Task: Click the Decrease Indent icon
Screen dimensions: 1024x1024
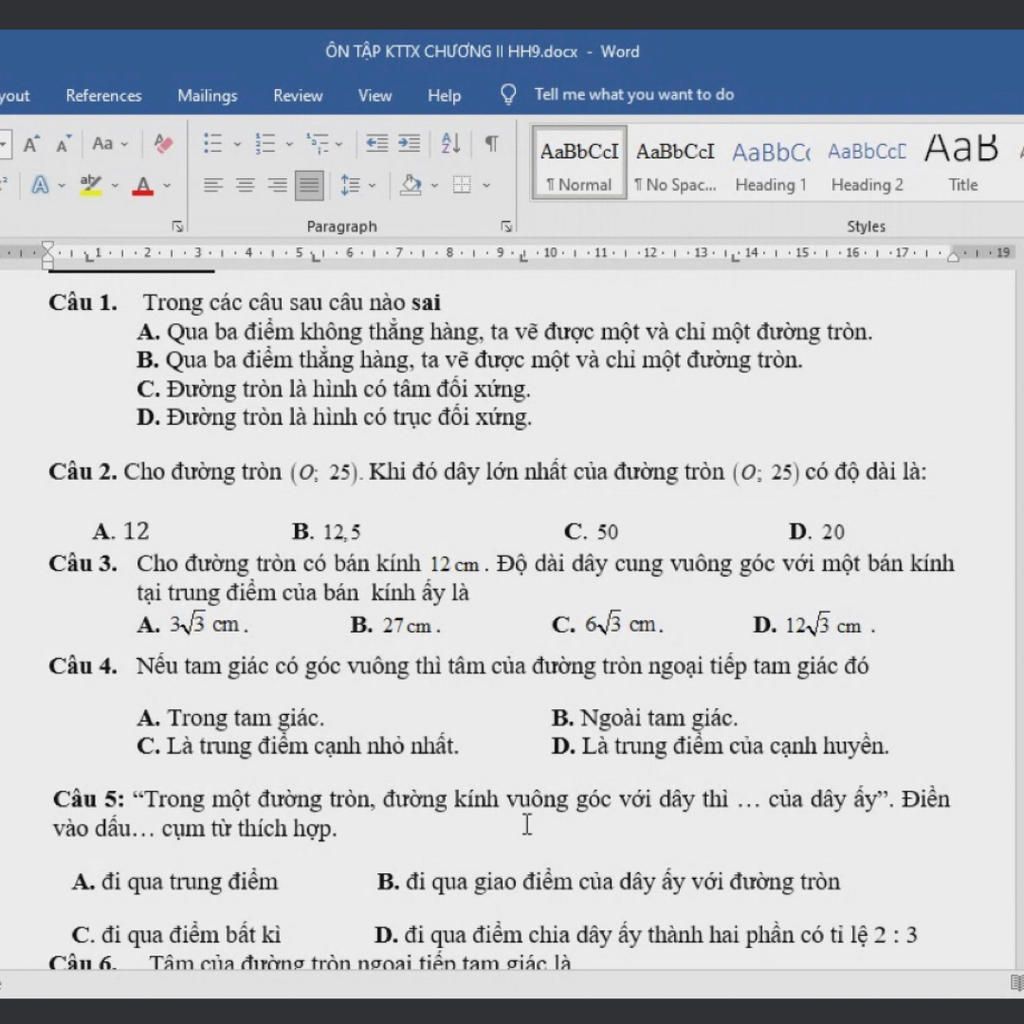Action: (x=377, y=144)
